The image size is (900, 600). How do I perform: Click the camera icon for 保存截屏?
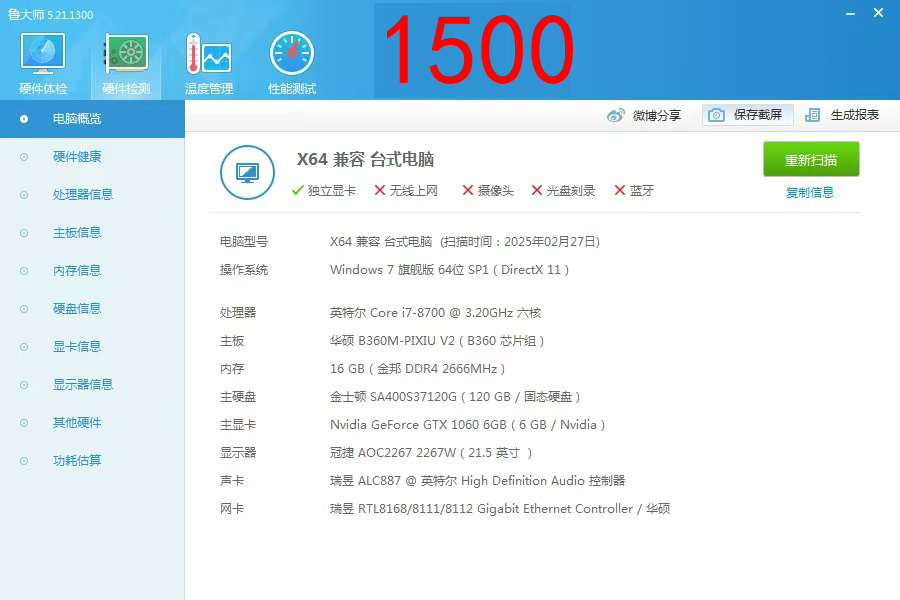coord(716,115)
